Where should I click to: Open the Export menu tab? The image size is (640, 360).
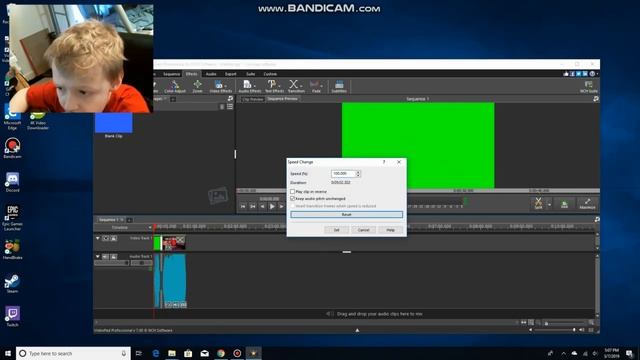(231, 74)
